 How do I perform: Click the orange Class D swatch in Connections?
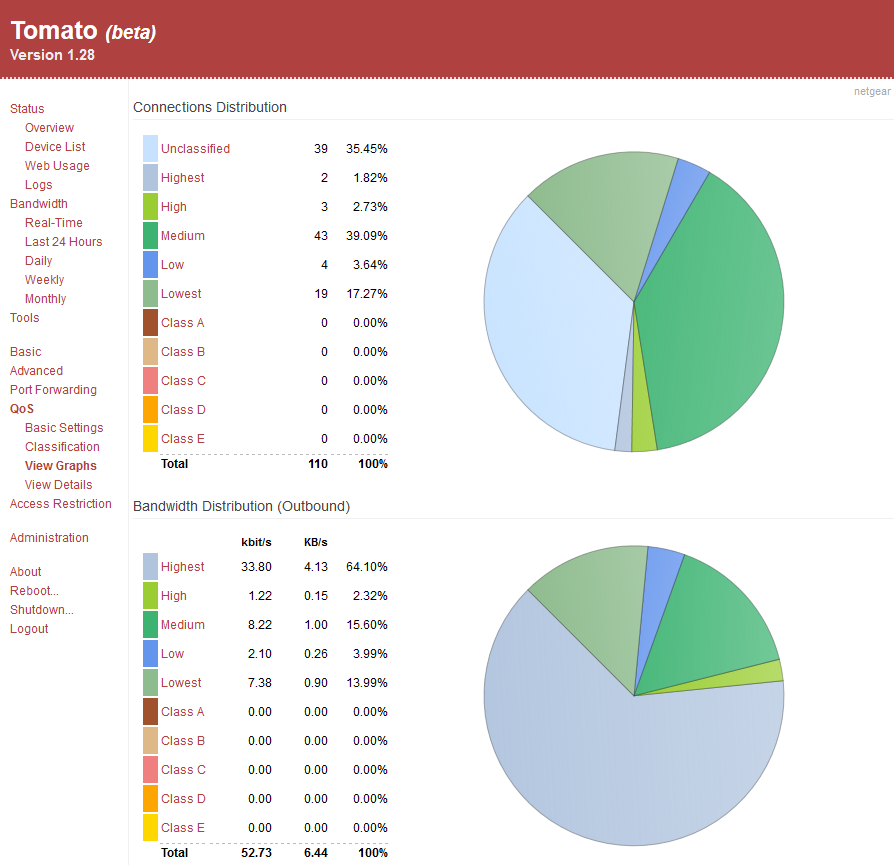tap(150, 410)
